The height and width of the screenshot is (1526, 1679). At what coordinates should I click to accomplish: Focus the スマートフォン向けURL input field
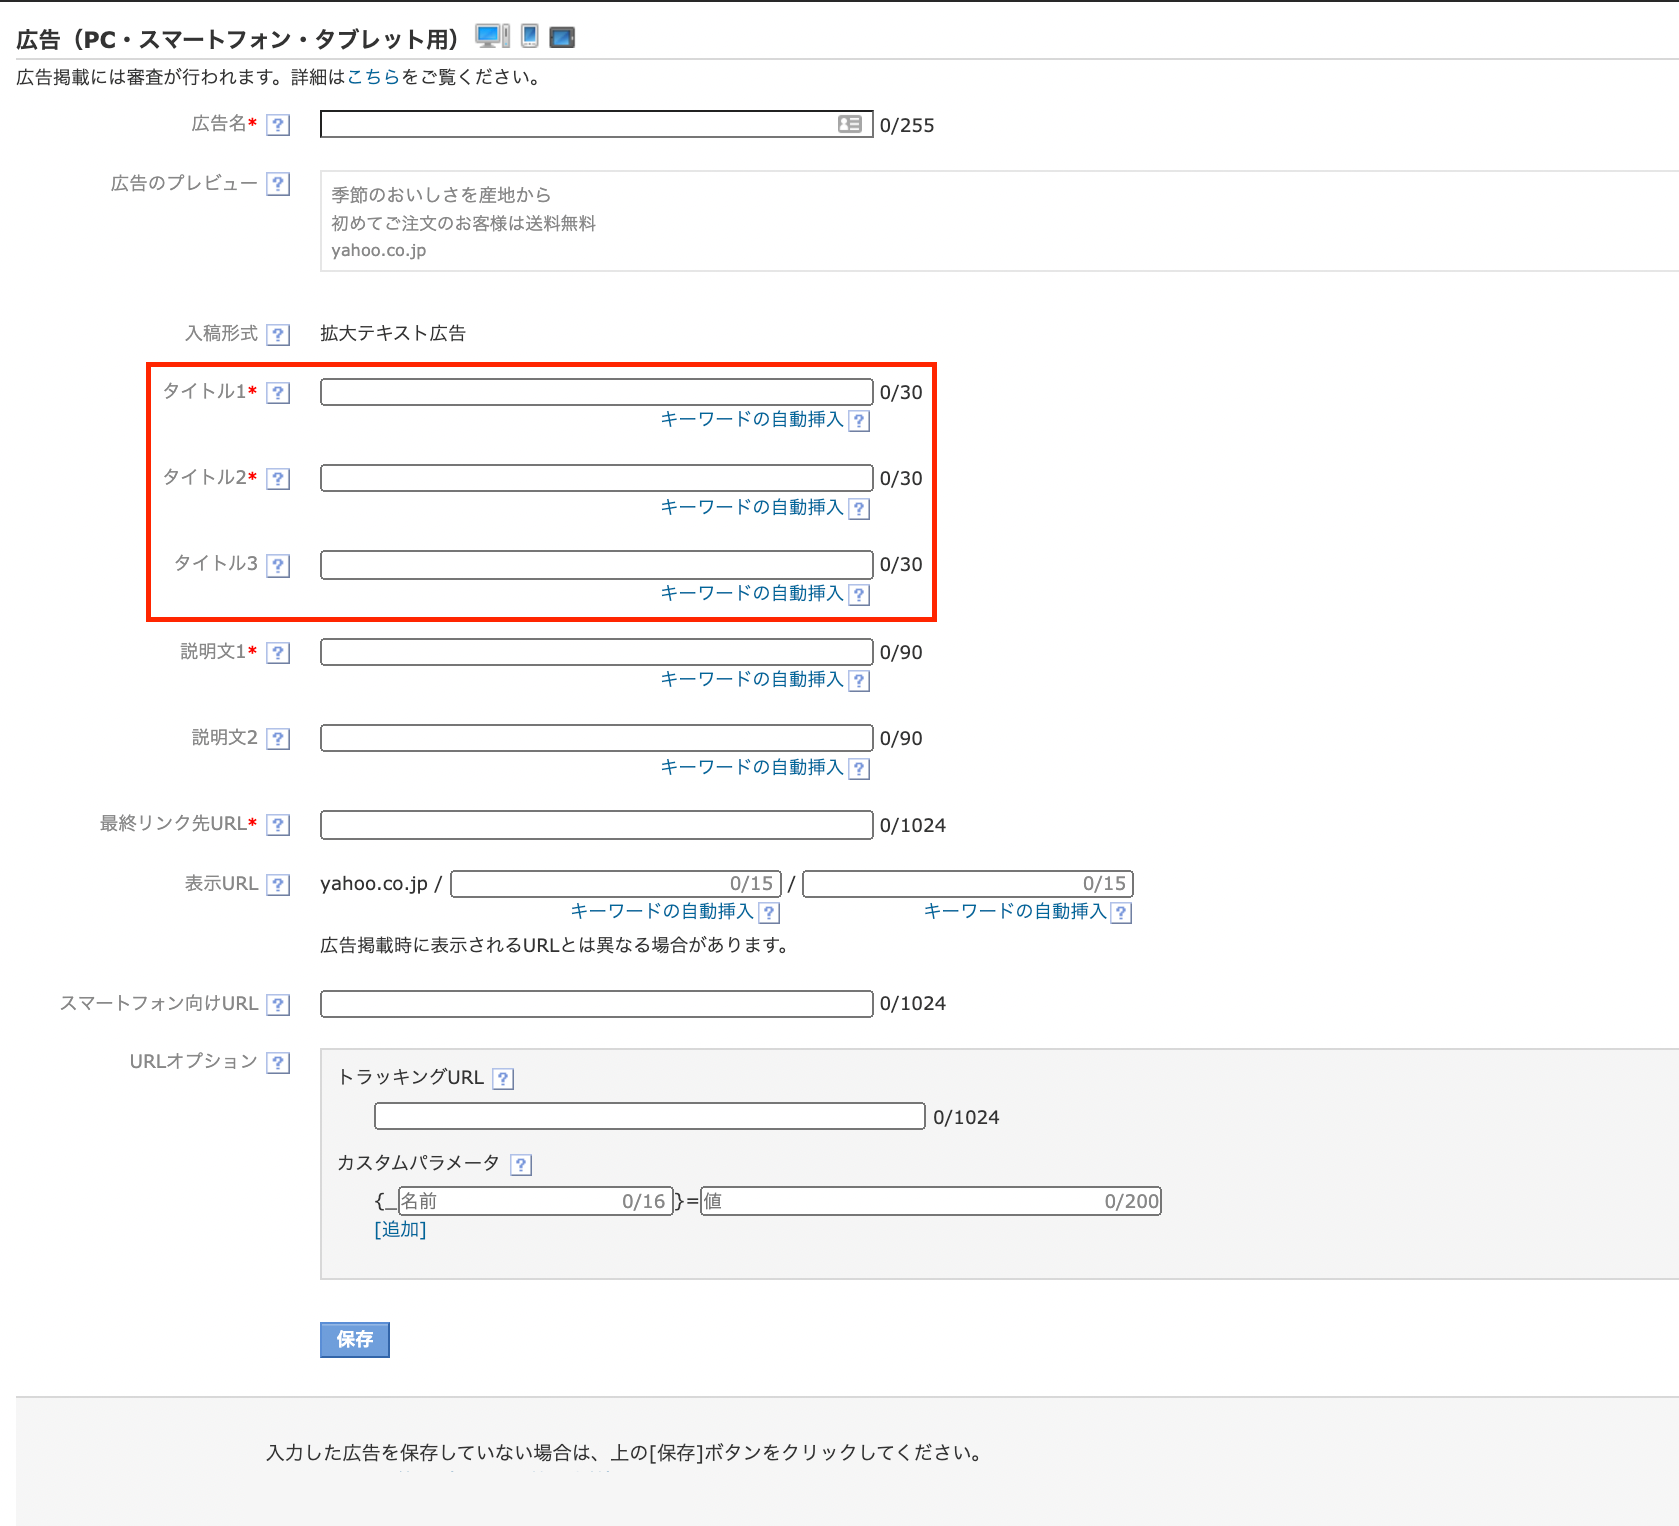pos(597,1004)
